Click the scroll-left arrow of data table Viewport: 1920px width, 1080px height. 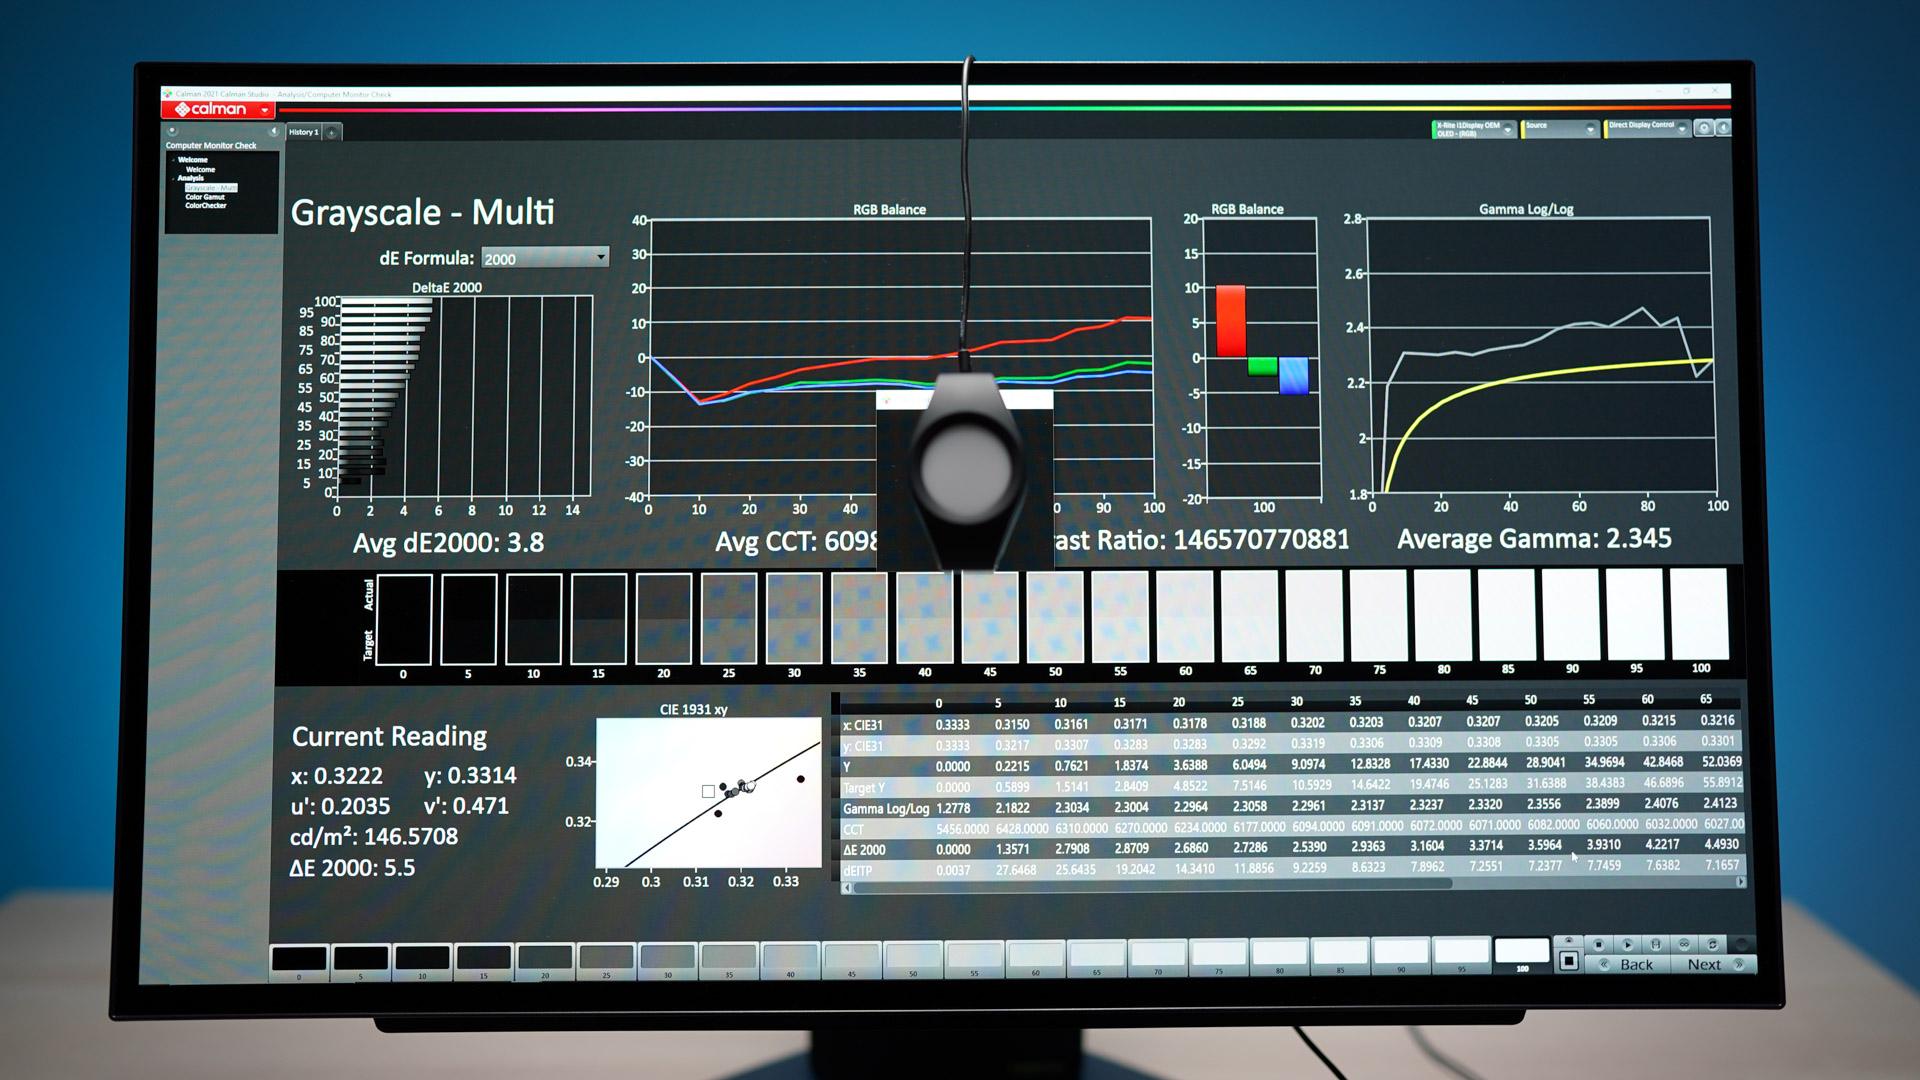click(848, 886)
